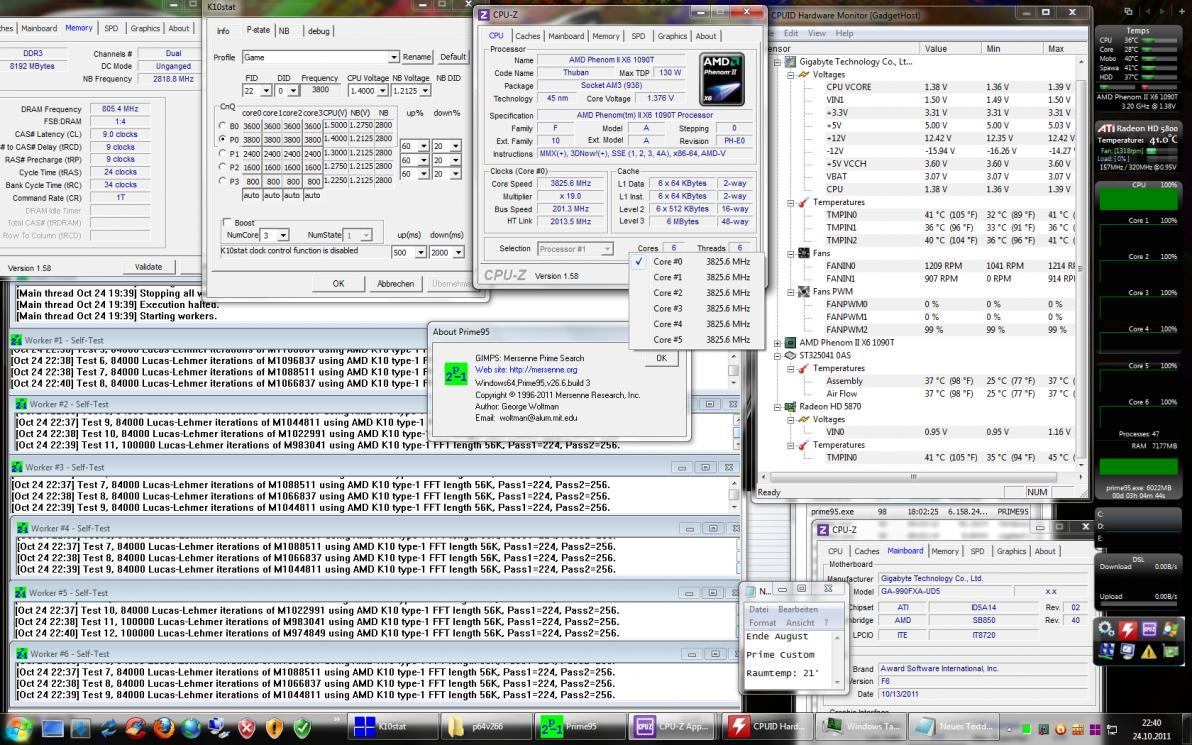Viewport: 1192px width, 745px height.
Task: Select Core #0 in the CPU-Z core list
Action: (x=696, y=262)
